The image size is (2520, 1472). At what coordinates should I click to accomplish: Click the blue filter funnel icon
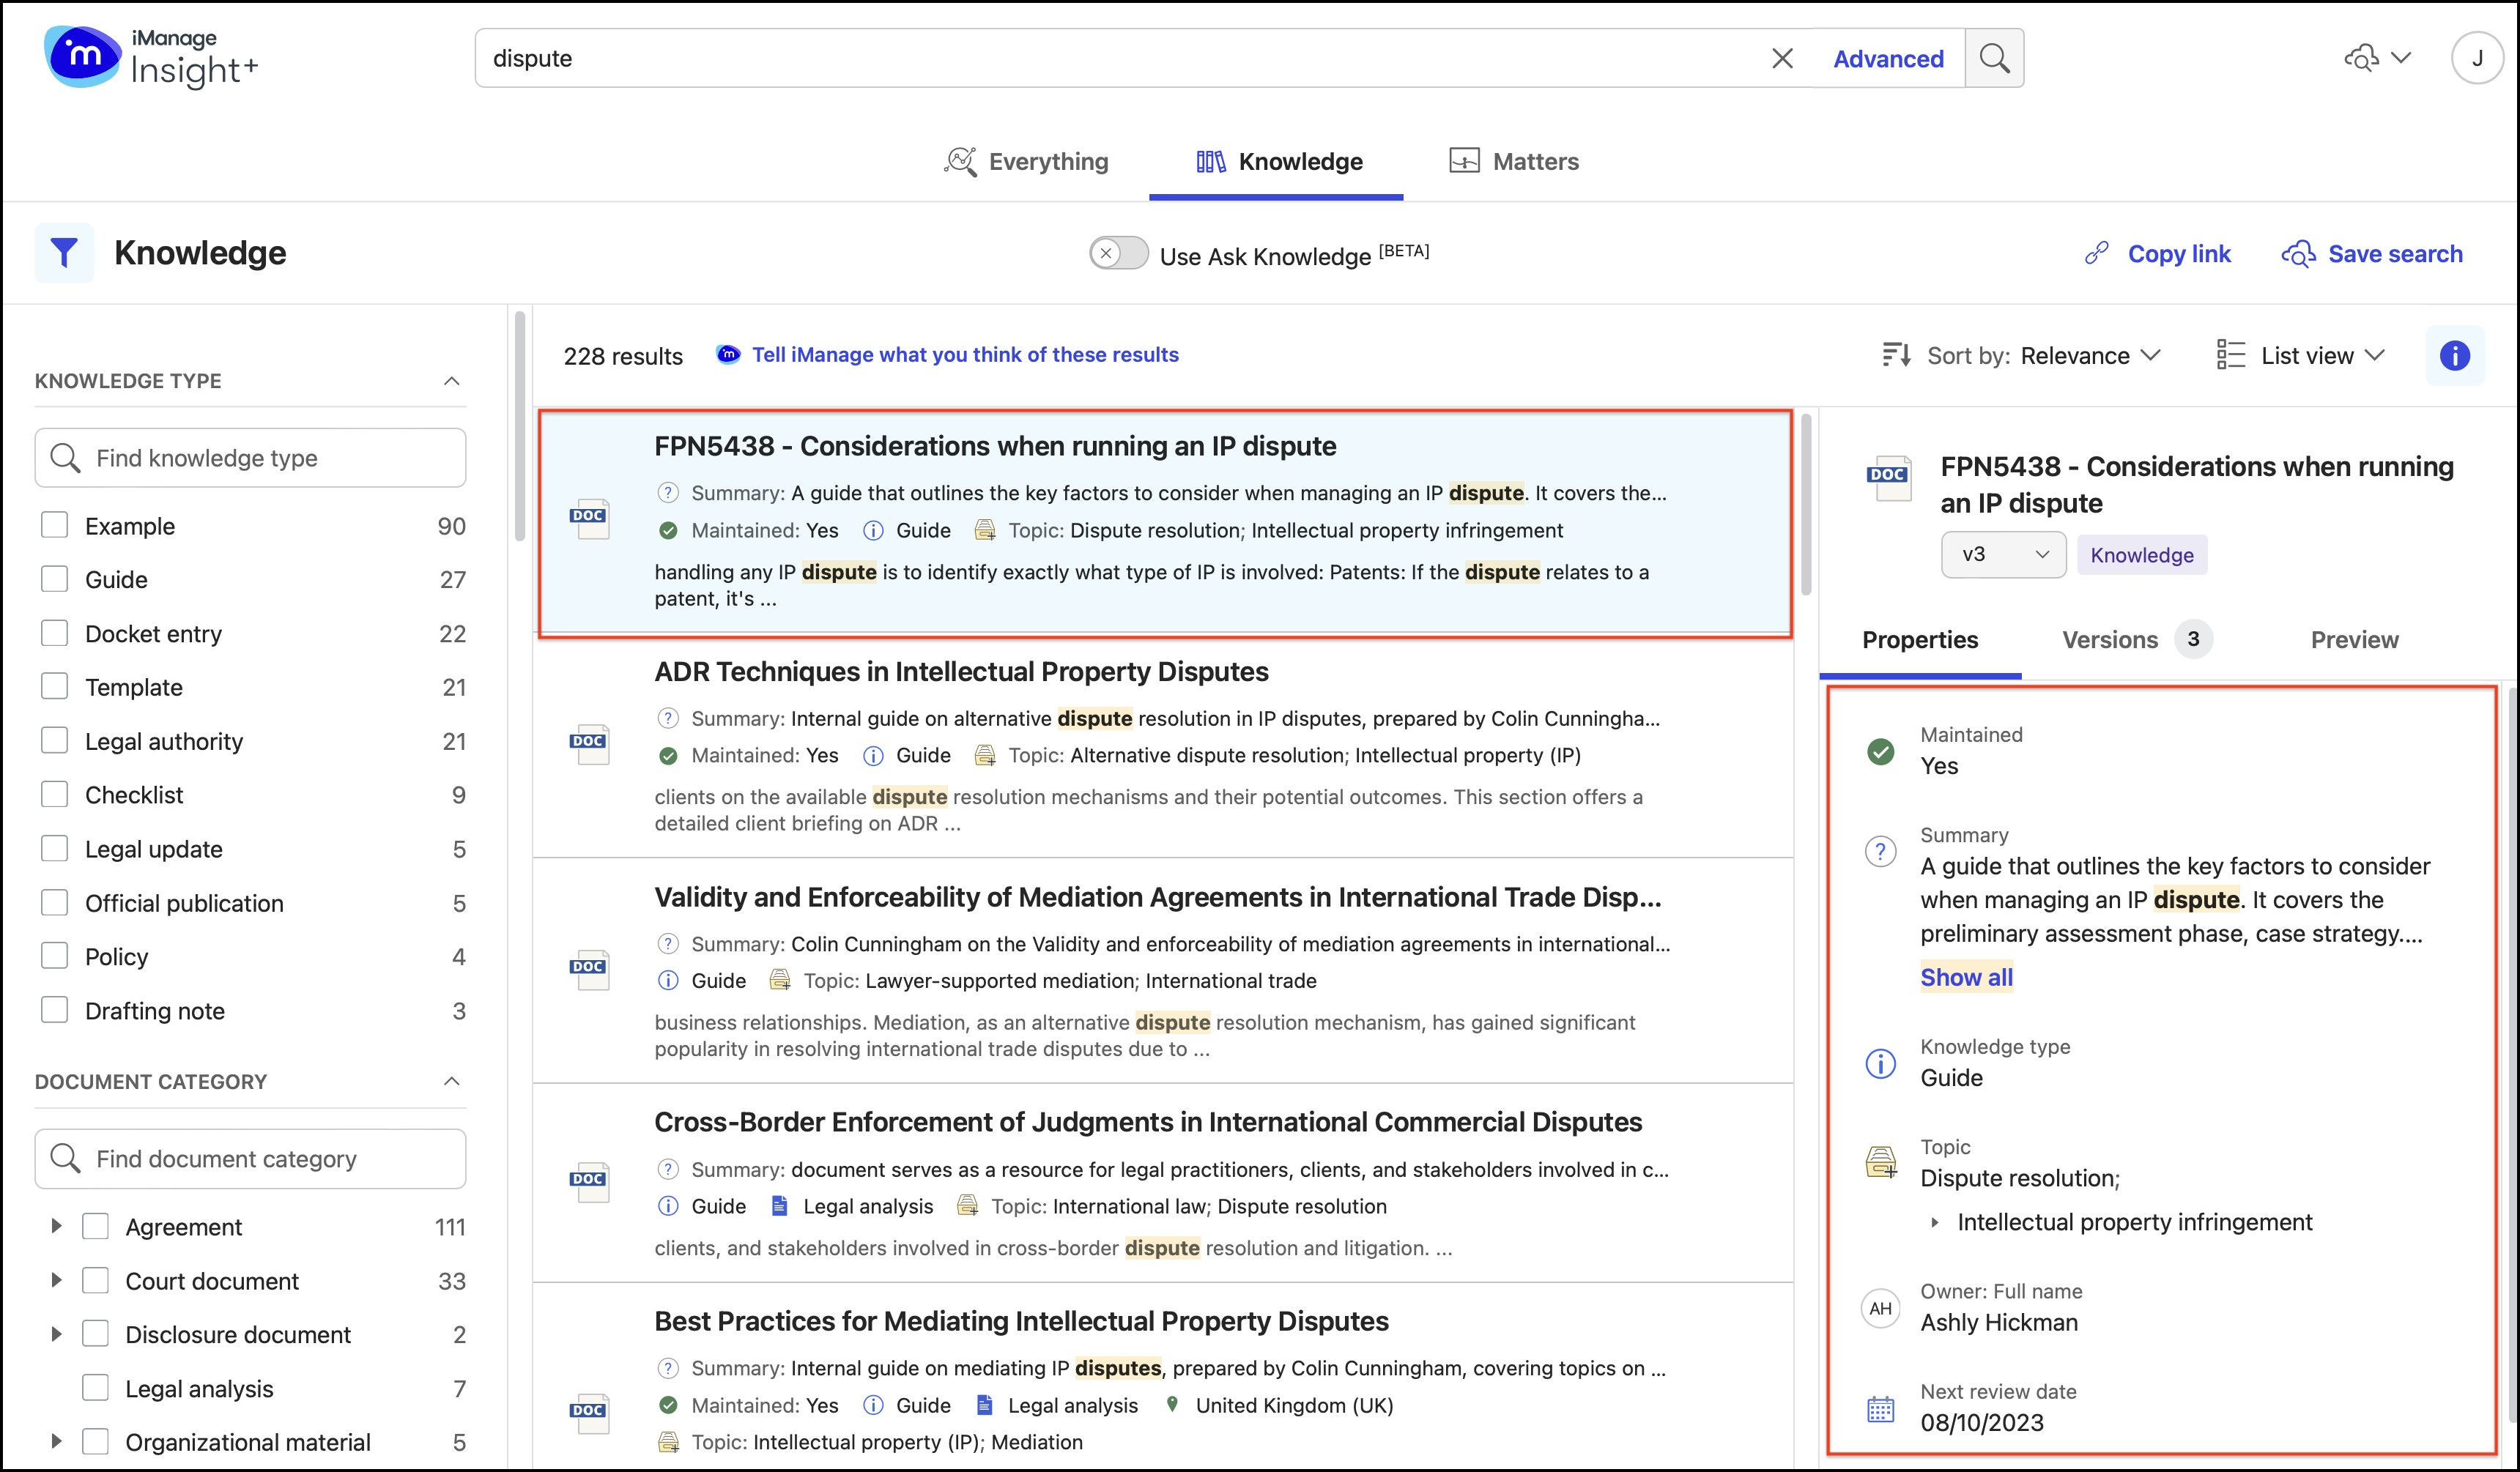pos(64,253)
